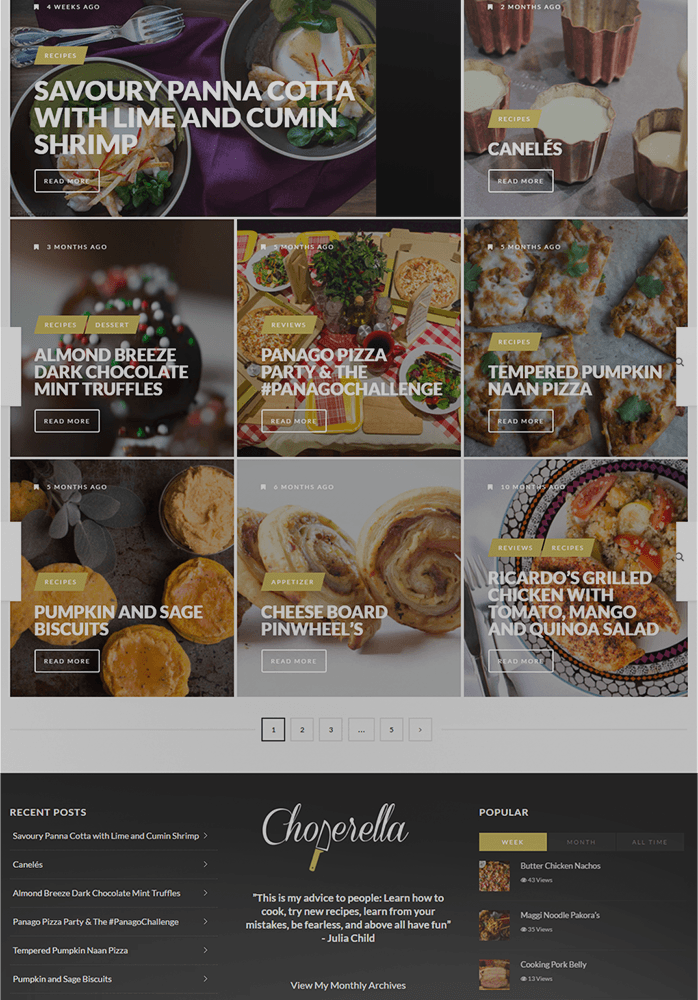Click chevron beside Pumpkin and Sage Biscuits link
The height and width of the screenshot is (1000, 698).
click(205, 979)
